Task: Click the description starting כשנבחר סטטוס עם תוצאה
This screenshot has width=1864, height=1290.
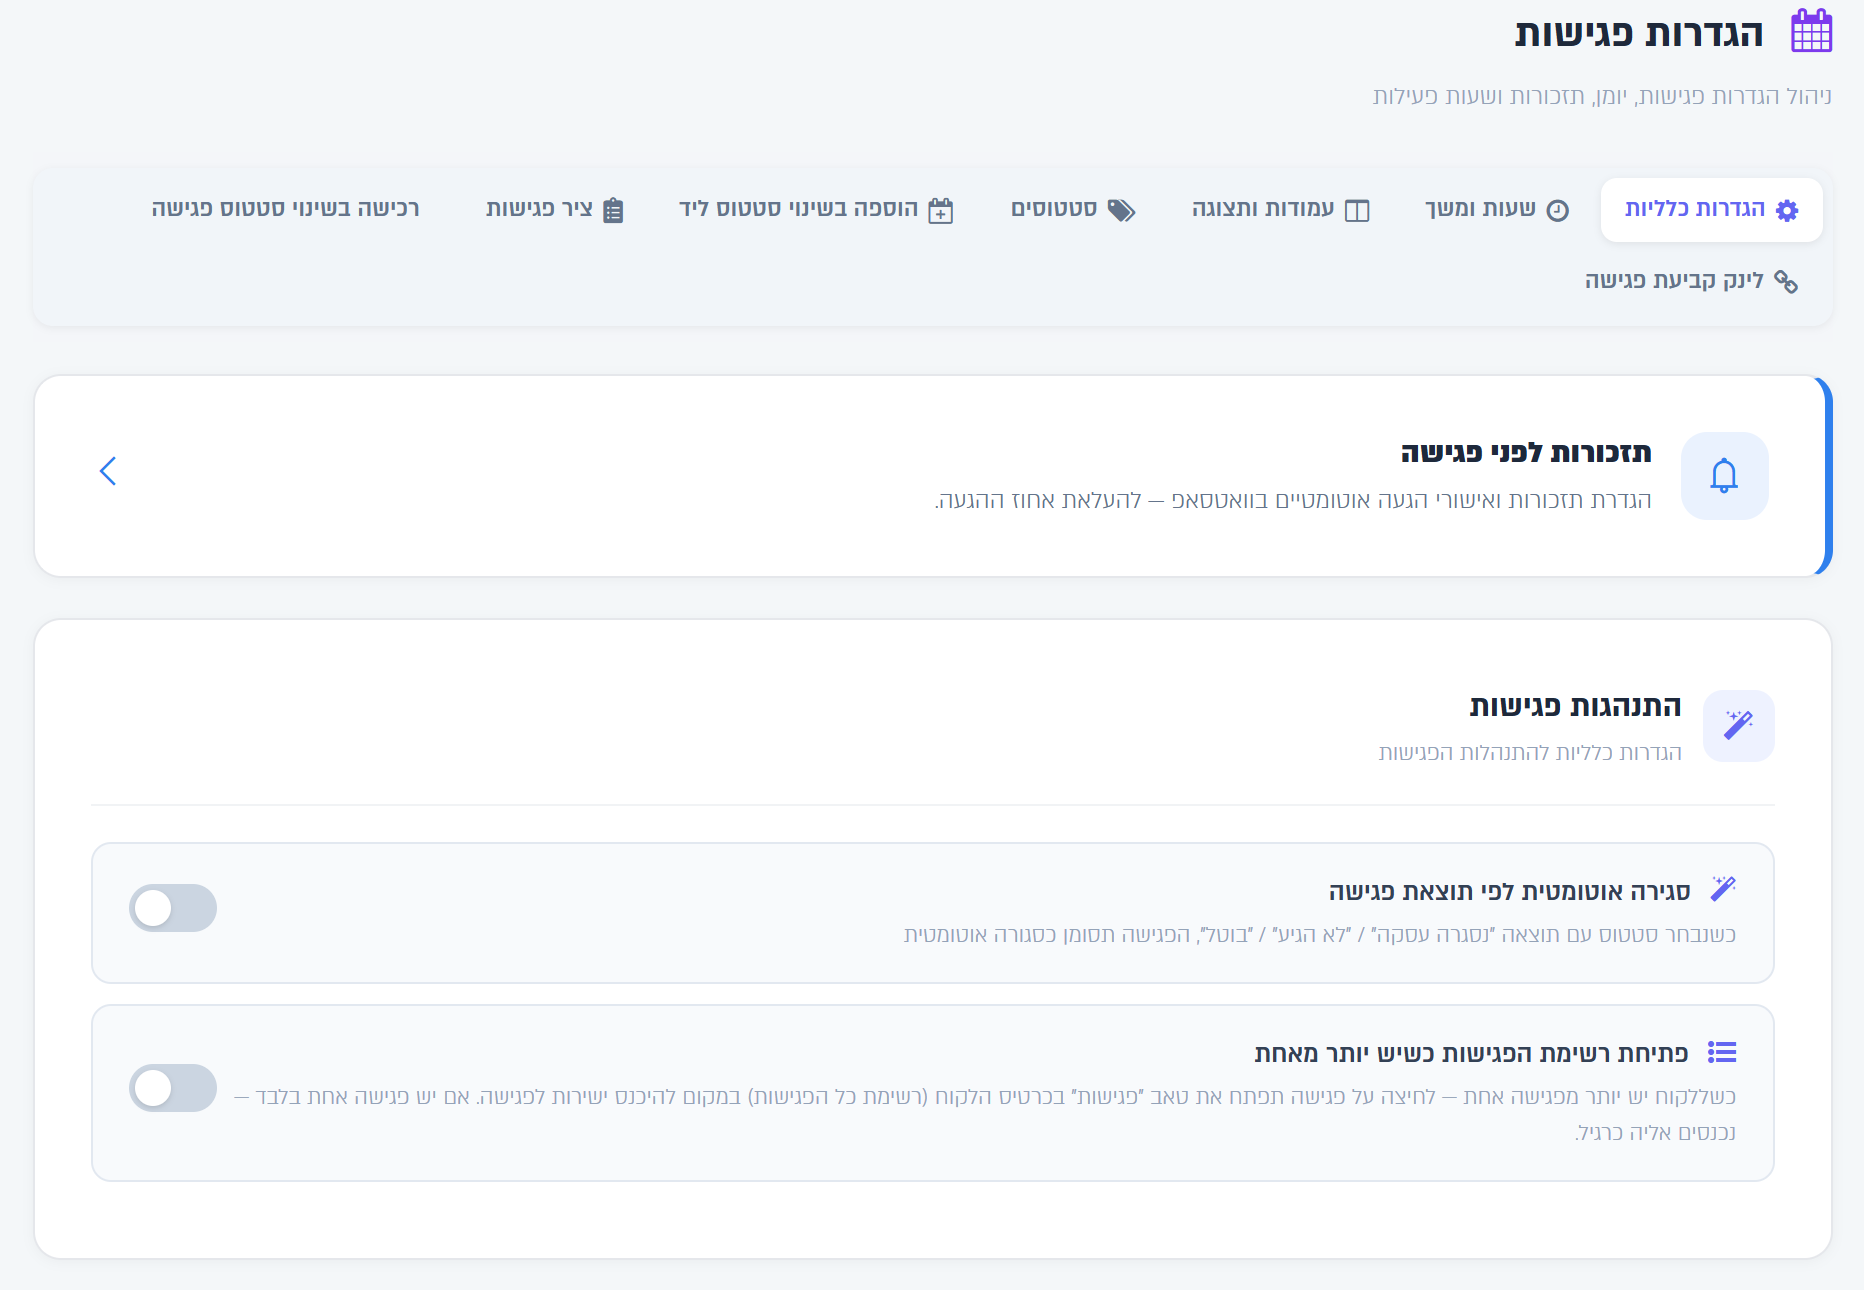Action: point(1320,934)
